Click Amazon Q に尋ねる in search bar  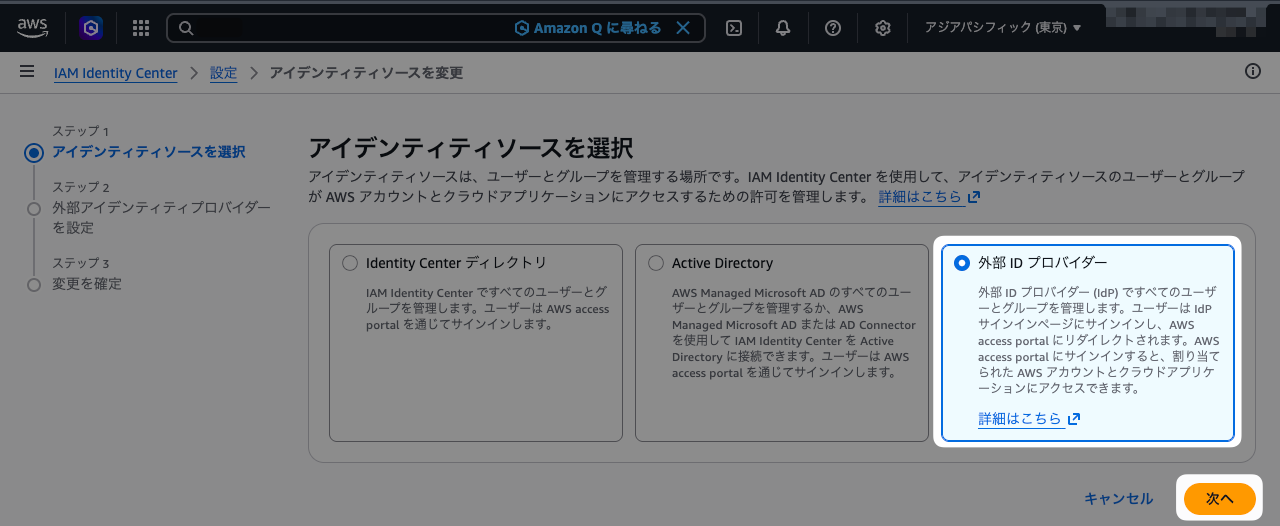pyautogui.click(x=588, y=28)
